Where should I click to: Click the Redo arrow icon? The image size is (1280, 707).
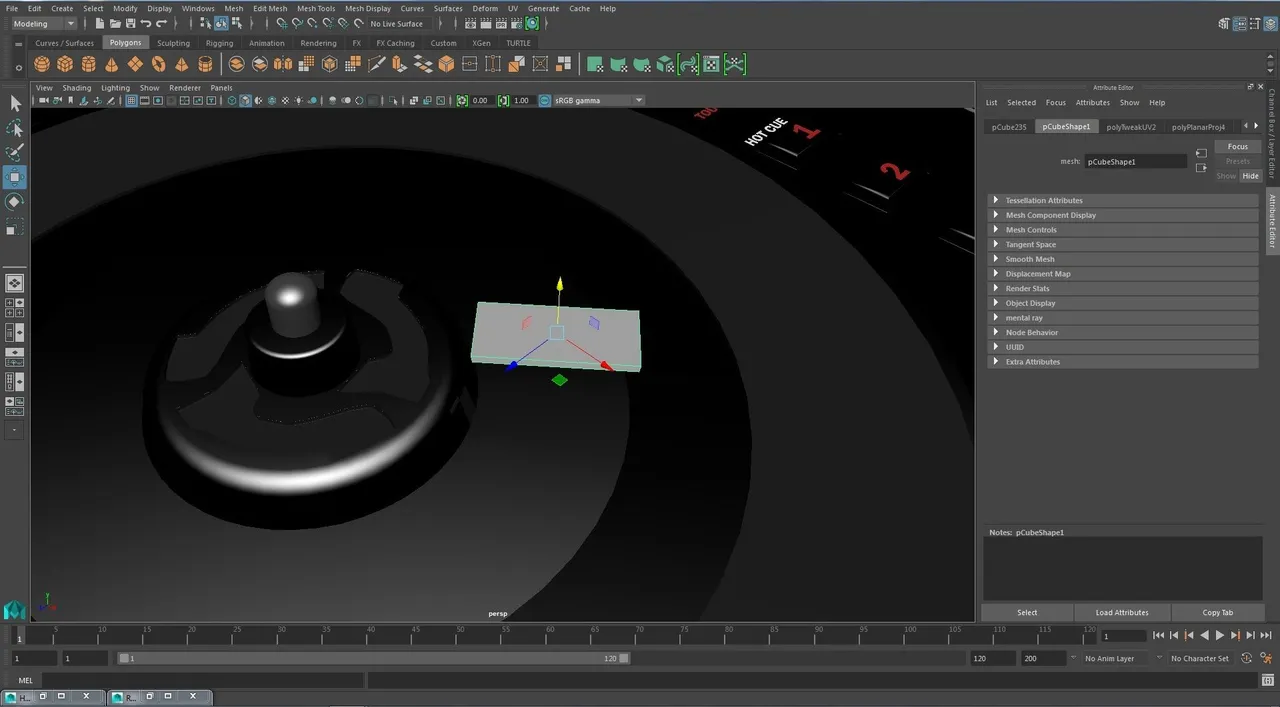click(x=161, y=23)
